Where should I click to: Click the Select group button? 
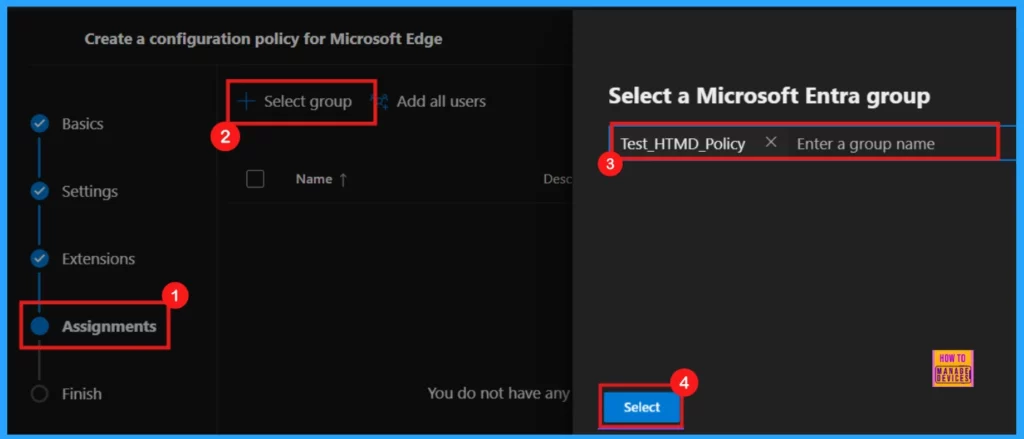point(295,101)
